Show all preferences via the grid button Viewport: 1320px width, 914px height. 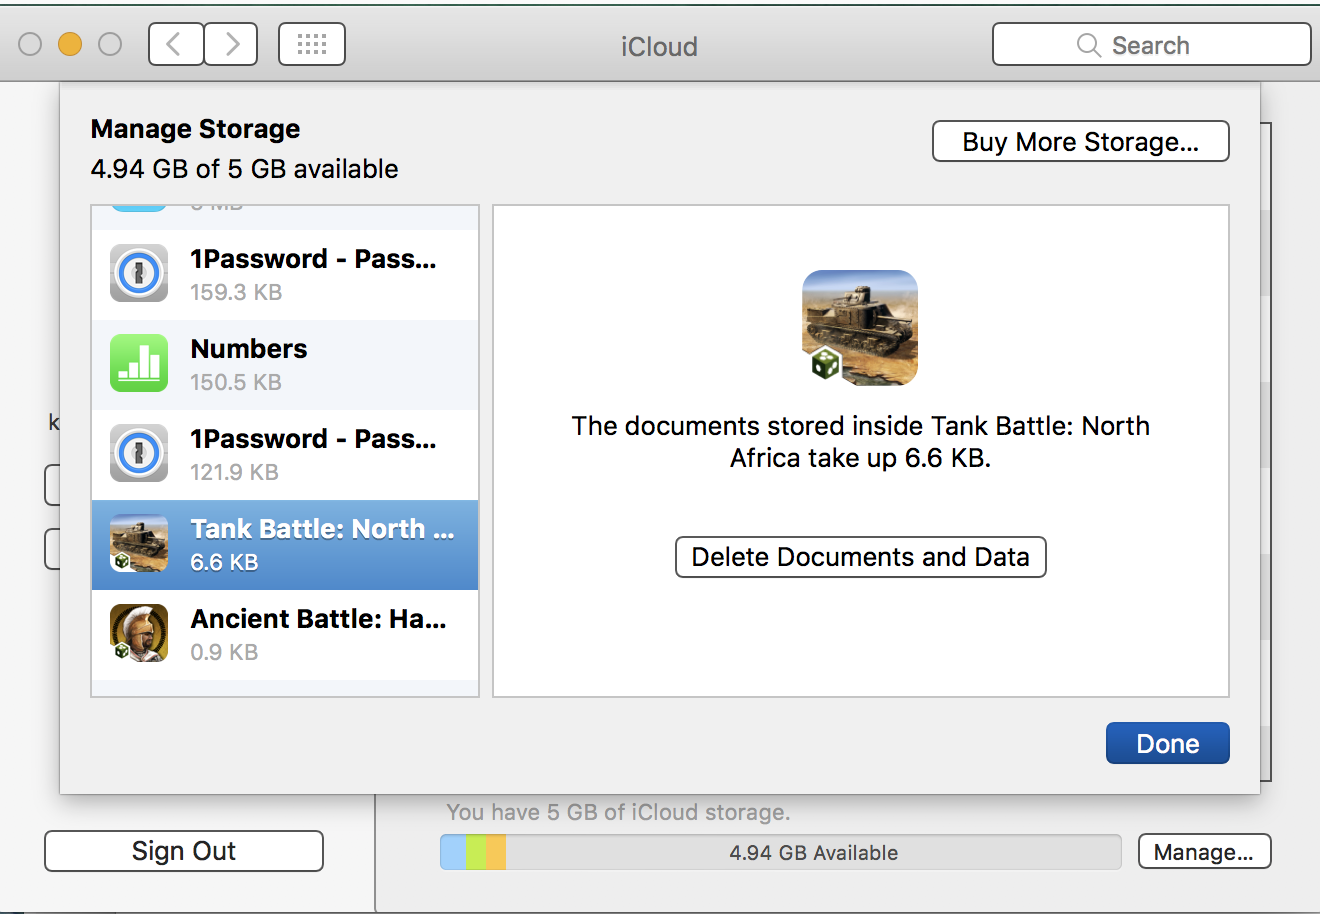click(x=312, y=44)
